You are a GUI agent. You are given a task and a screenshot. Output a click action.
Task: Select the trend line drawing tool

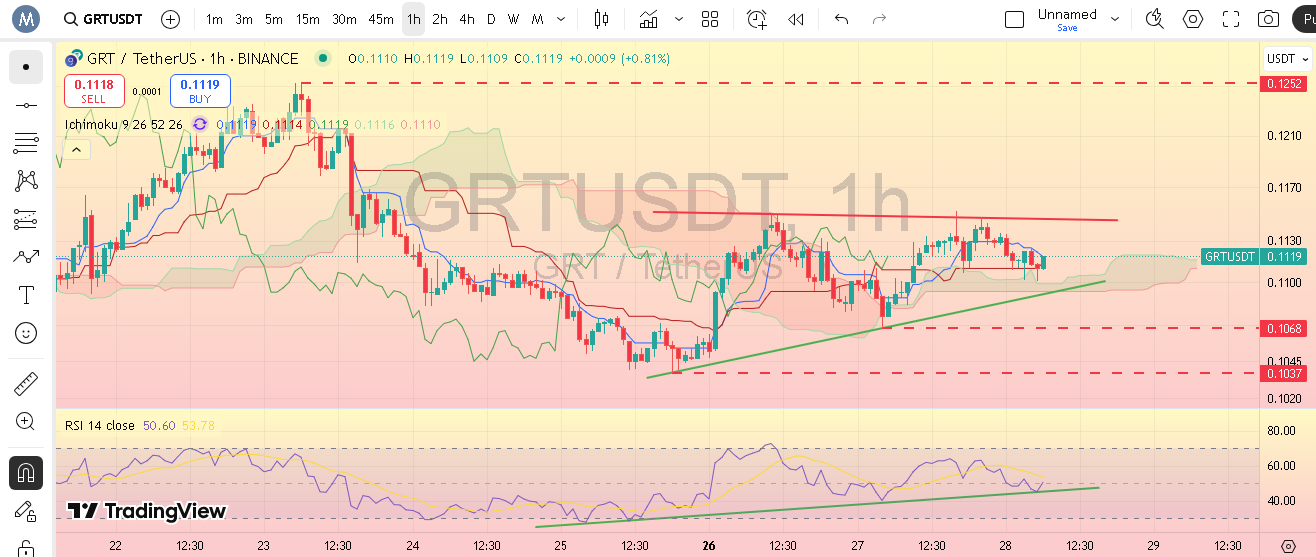[26, 105]
